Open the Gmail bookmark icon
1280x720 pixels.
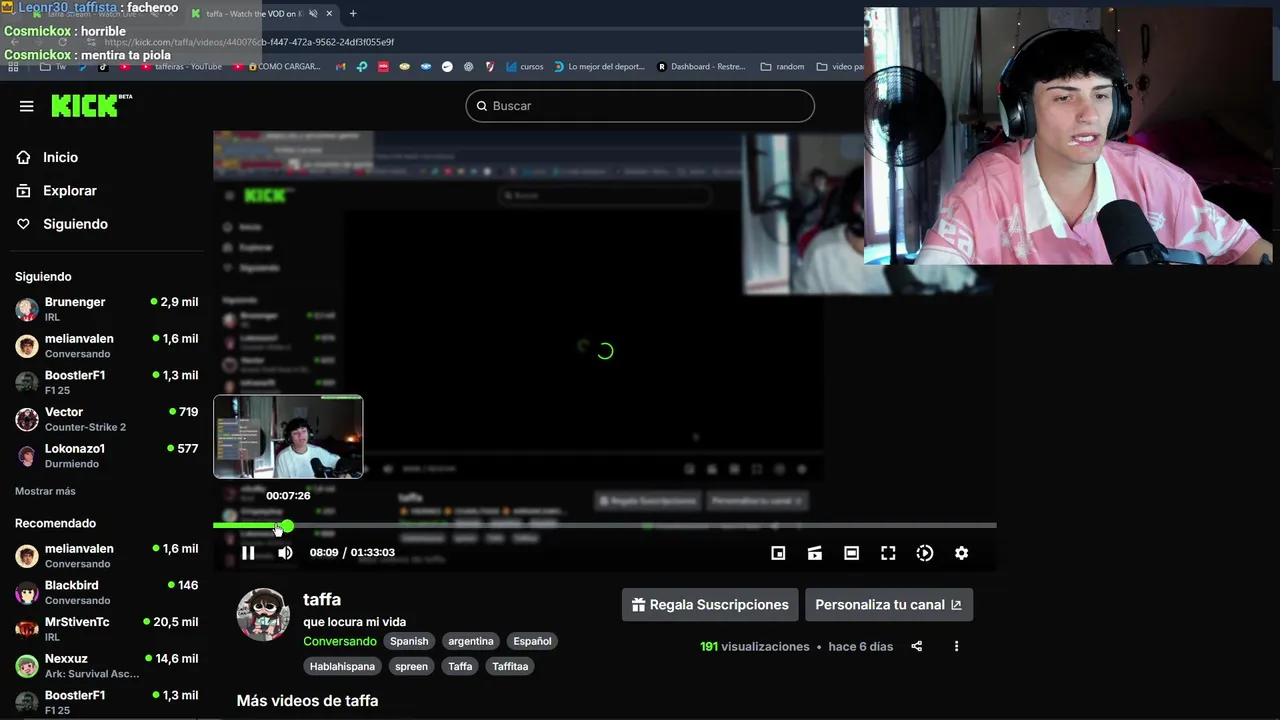point(340,67)
